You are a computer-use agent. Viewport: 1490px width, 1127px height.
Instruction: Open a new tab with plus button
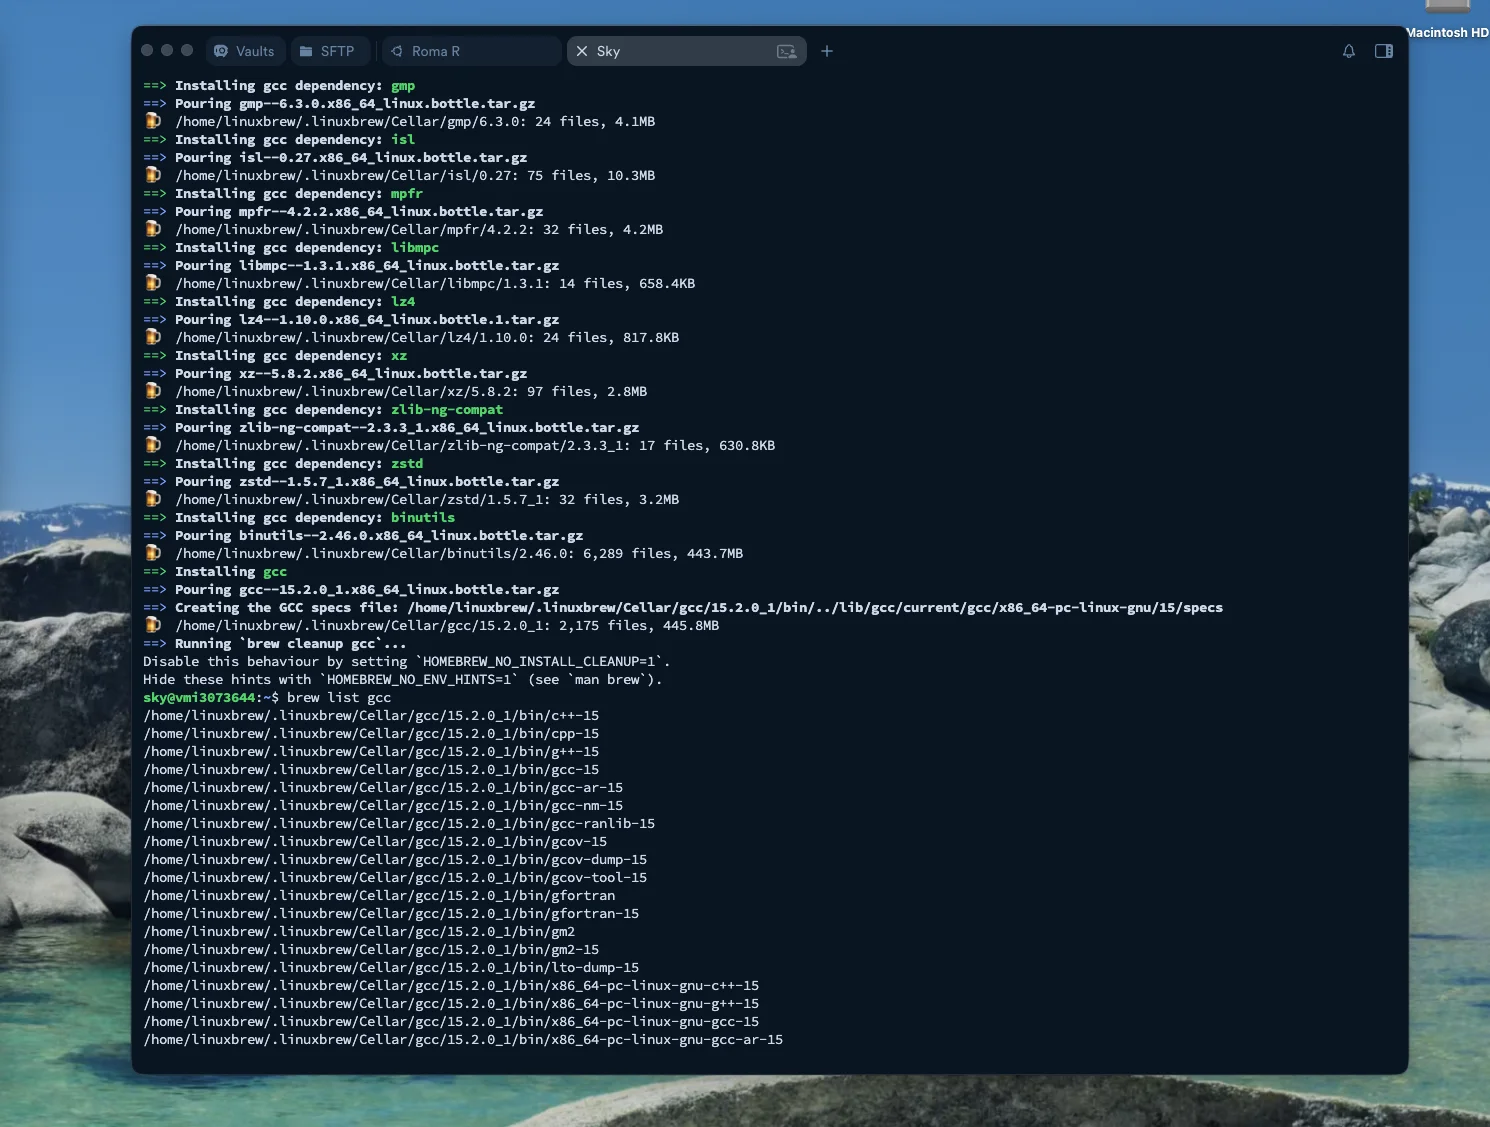click(x=827, y=51)
